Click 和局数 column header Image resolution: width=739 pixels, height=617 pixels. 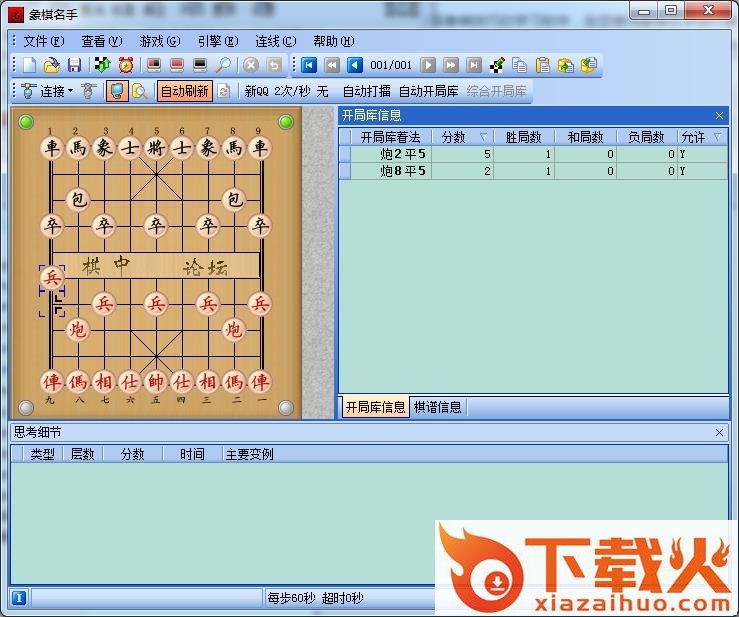pyautogui.click(x=585, y=137)
